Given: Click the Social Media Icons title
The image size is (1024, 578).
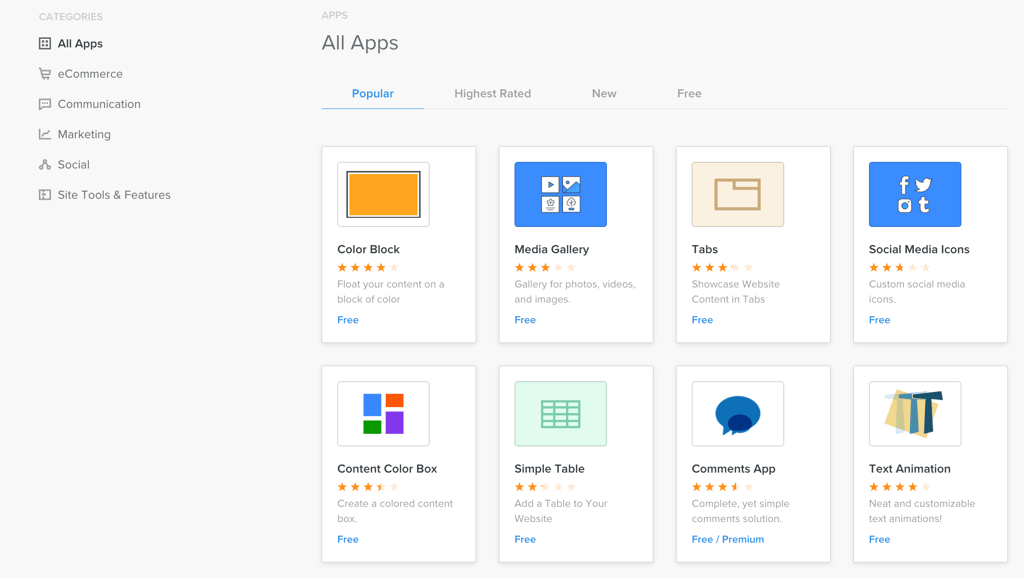Looking at the screenshot, I should coord(919,249).
